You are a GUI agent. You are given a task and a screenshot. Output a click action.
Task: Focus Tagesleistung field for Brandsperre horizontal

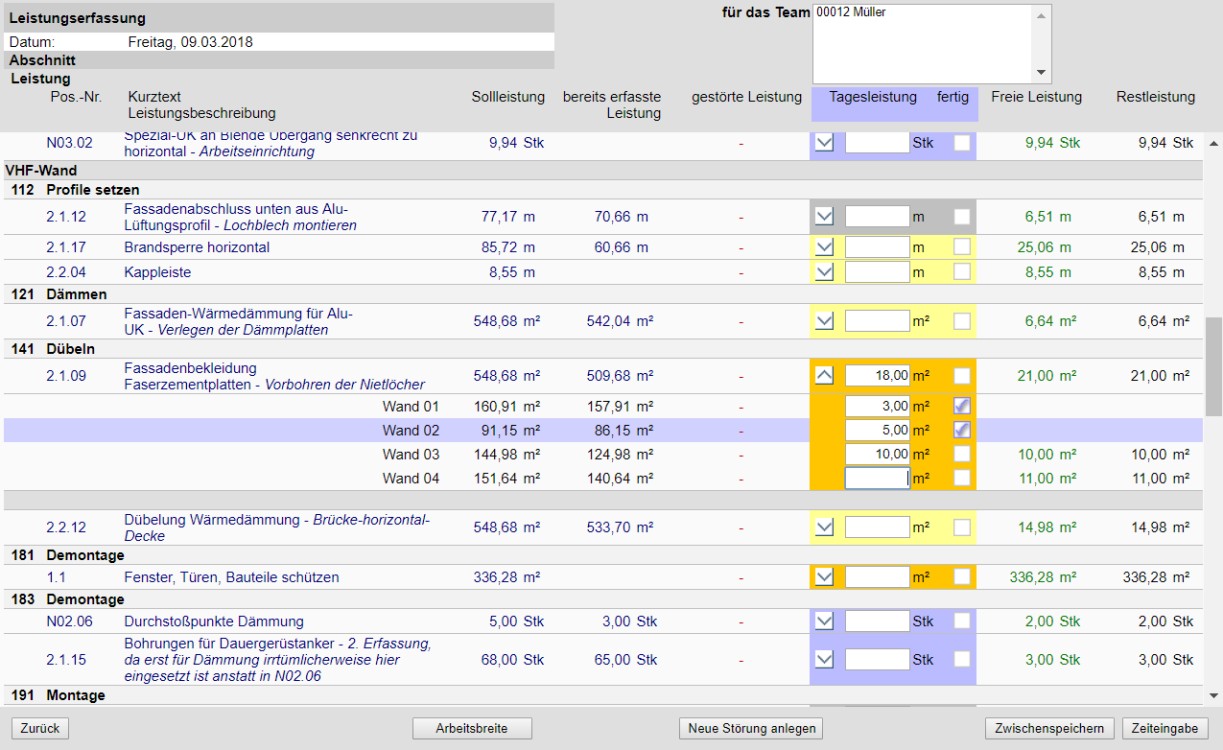[x=877, y=247]
